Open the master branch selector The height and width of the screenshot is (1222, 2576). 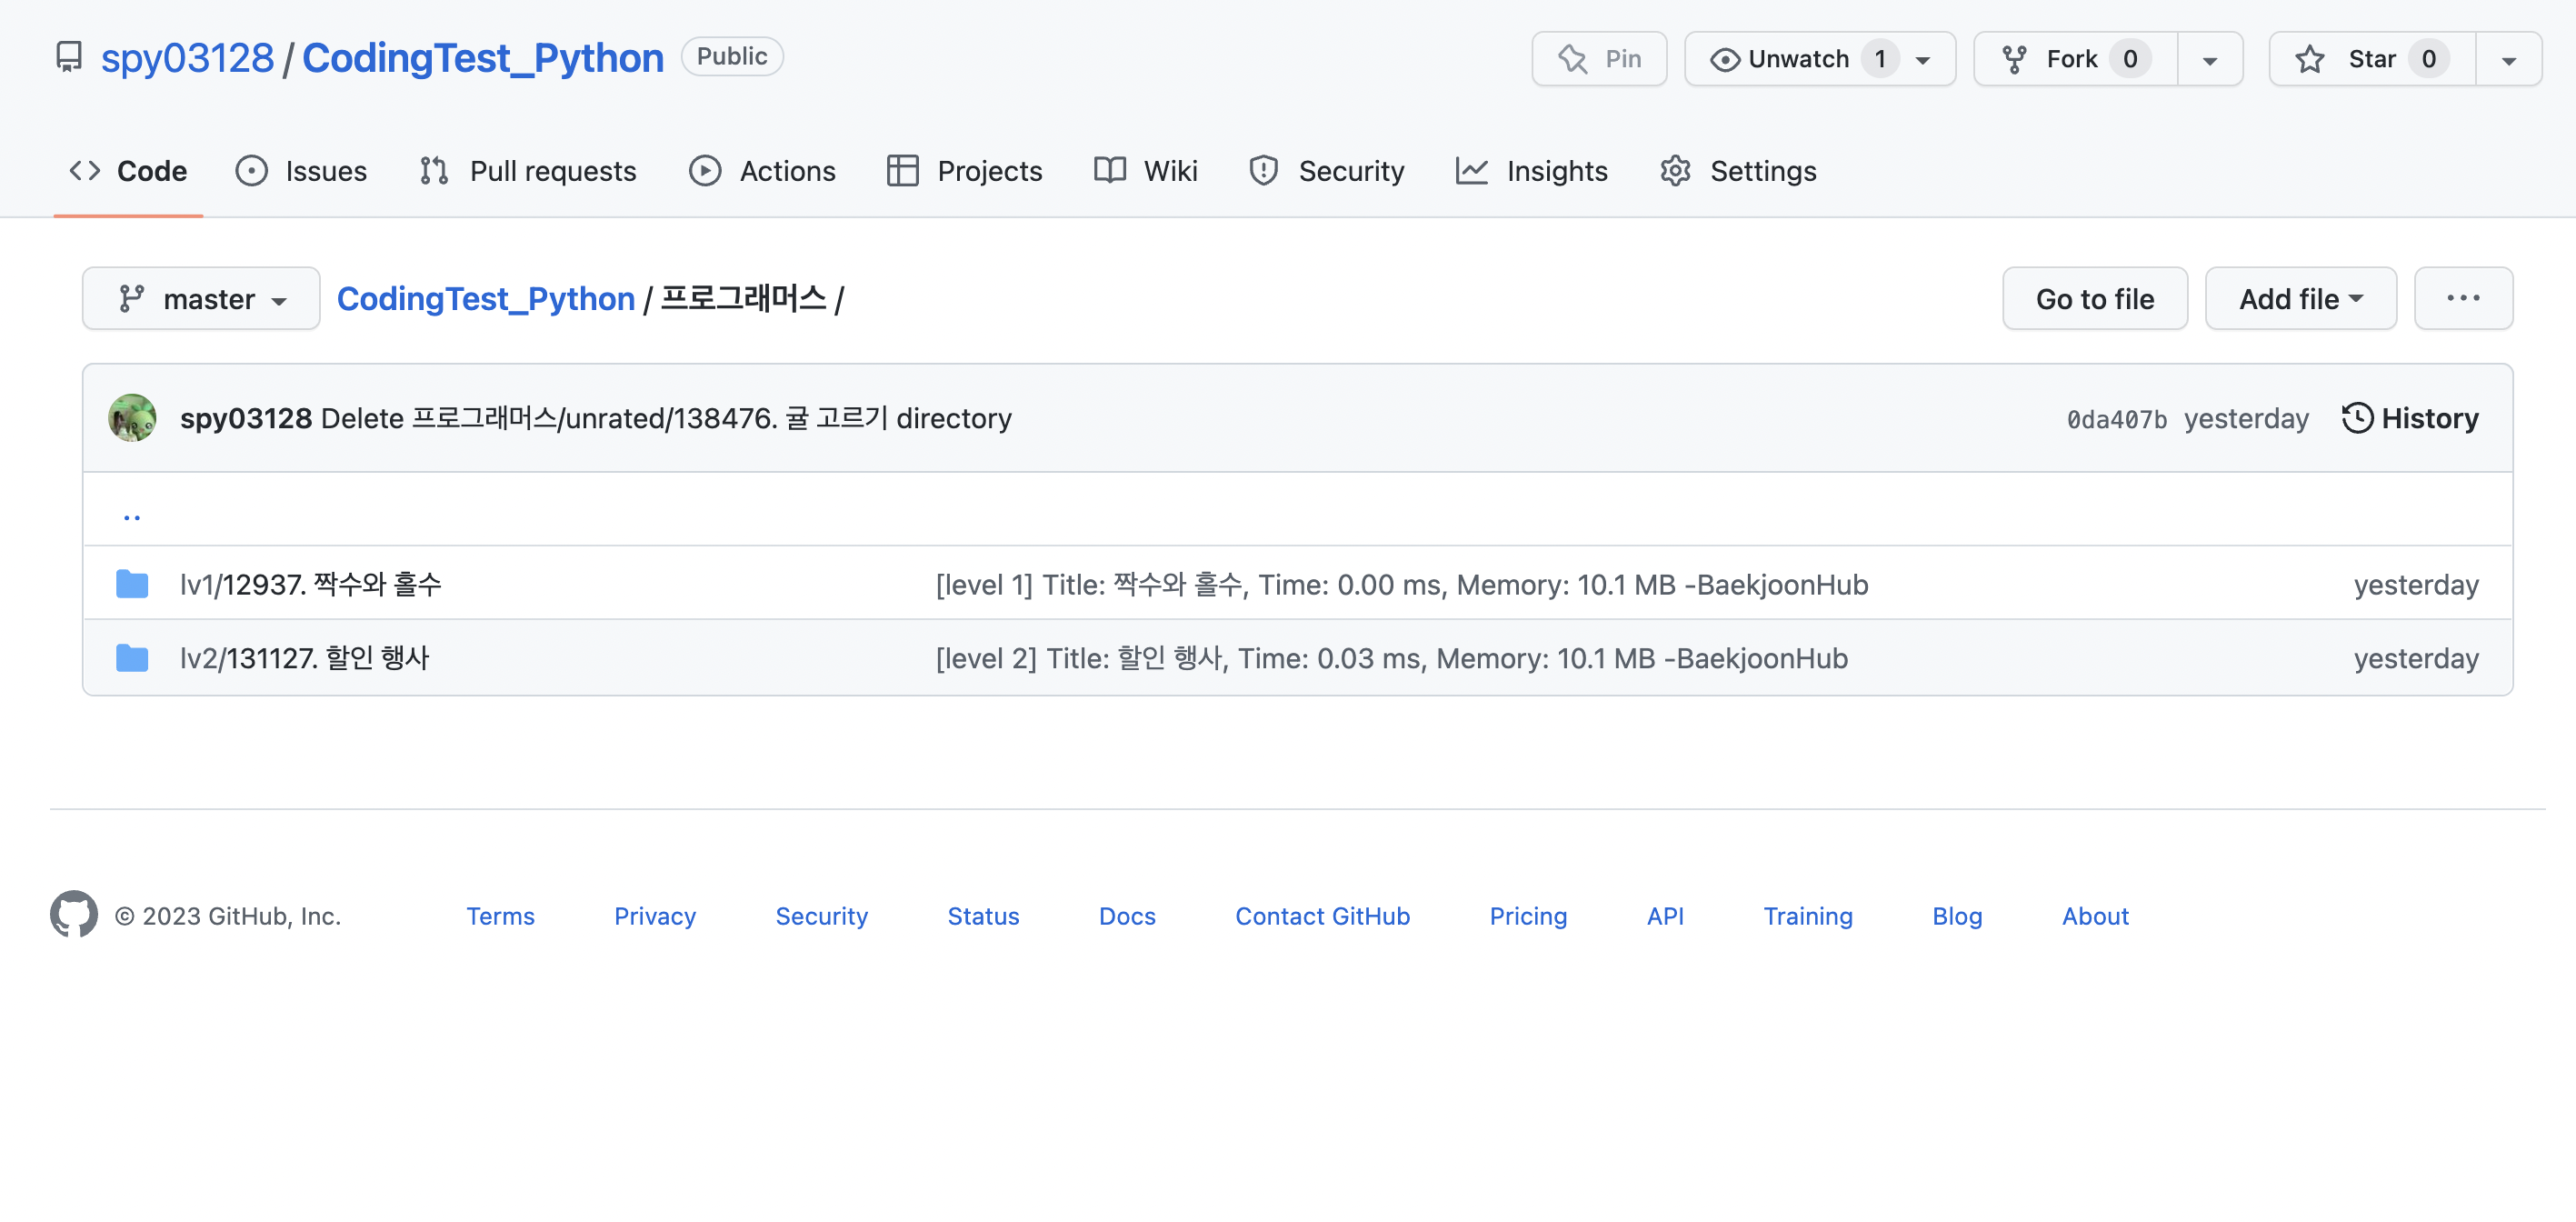pos(201,298)
